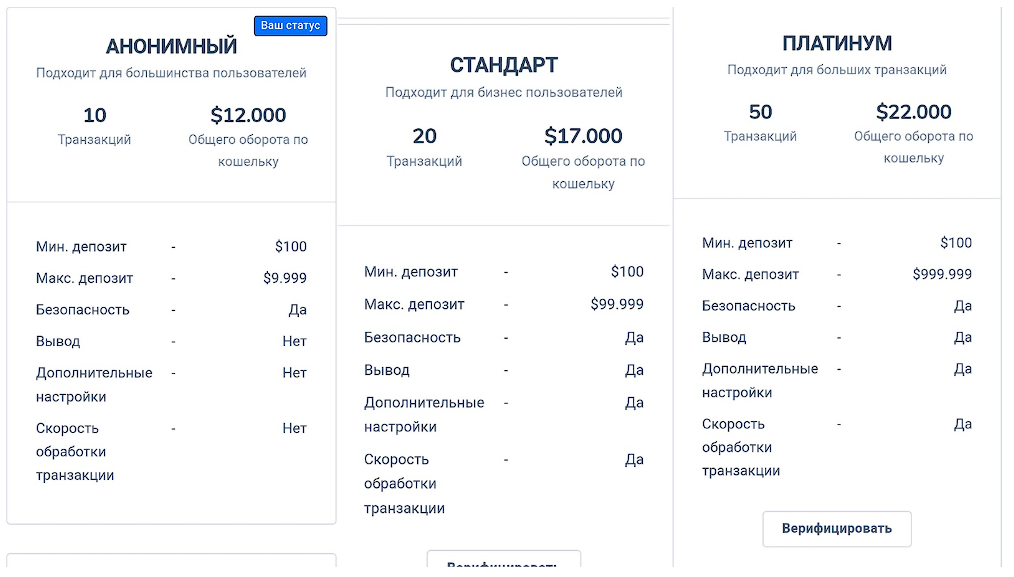The width and height of the screenshot is (1014, 577).
Task: Click the 20 Транзакций count in Стандарт
Action: coord(424,136)
